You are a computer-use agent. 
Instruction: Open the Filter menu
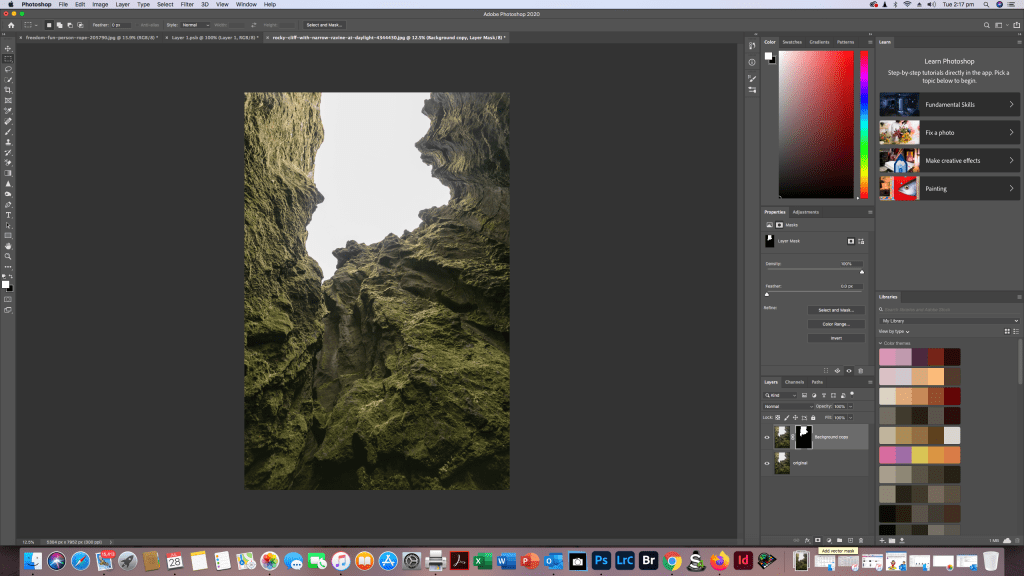click(x=187, y=4)
